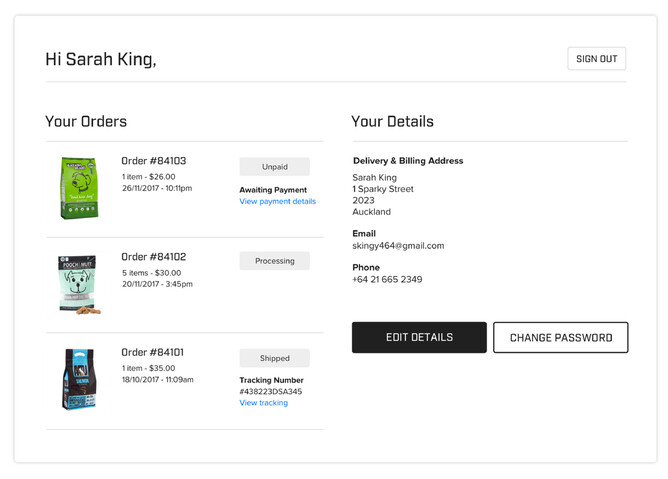Click the green dog food bag thumbnail
This screenshot has width=668, height=479.
pyautogui.click(x=78, y=187)
